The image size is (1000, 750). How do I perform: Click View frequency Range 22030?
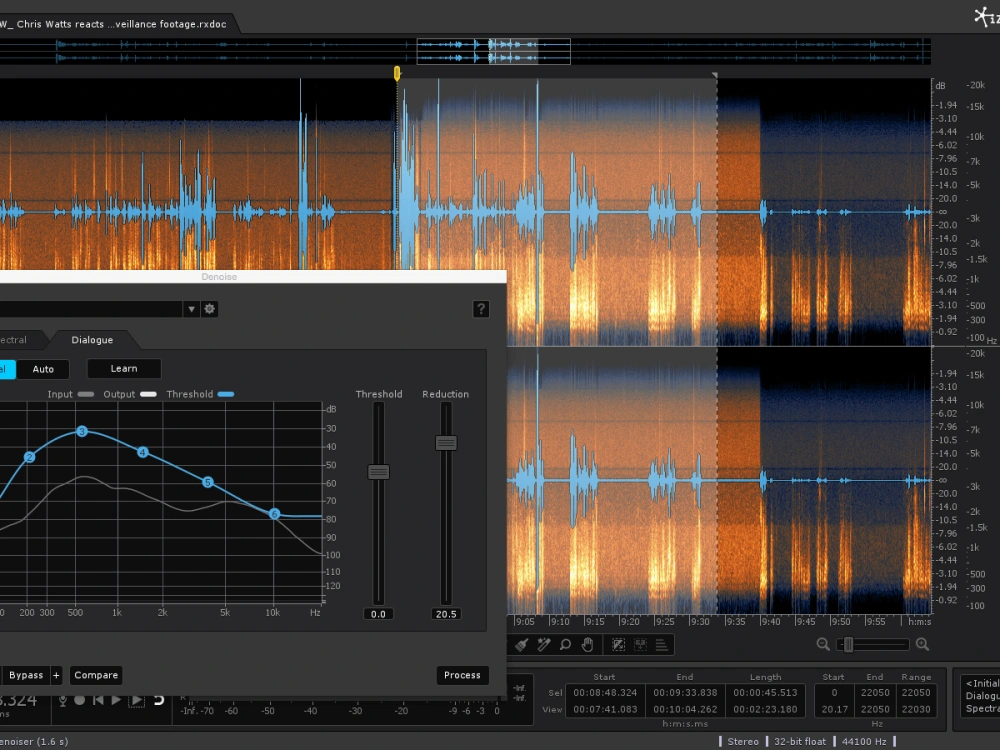(916, 709)
